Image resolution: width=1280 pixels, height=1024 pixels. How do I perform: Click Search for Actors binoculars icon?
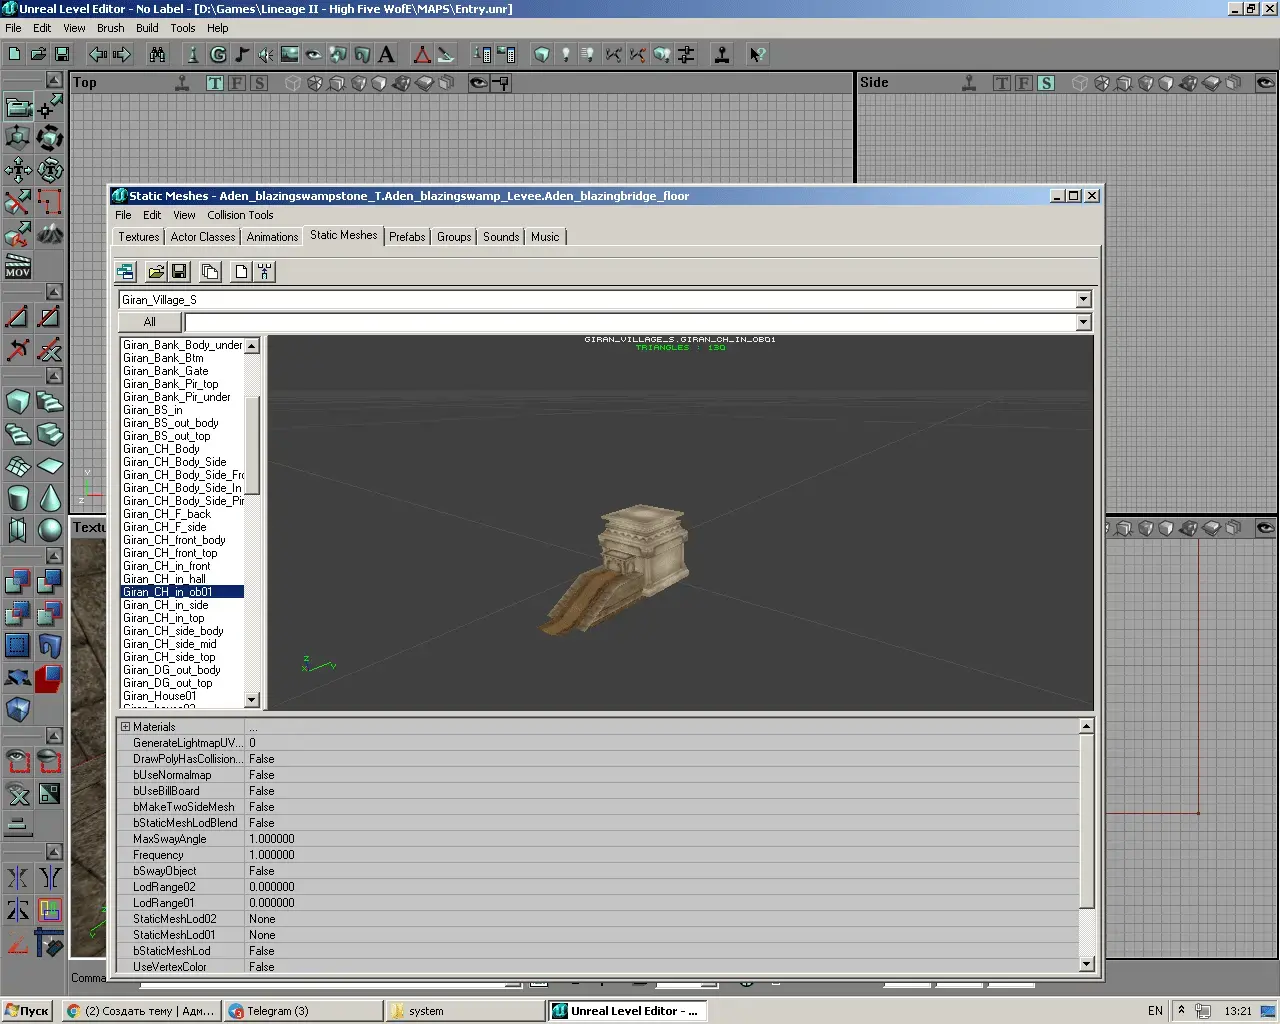[157, 55]
